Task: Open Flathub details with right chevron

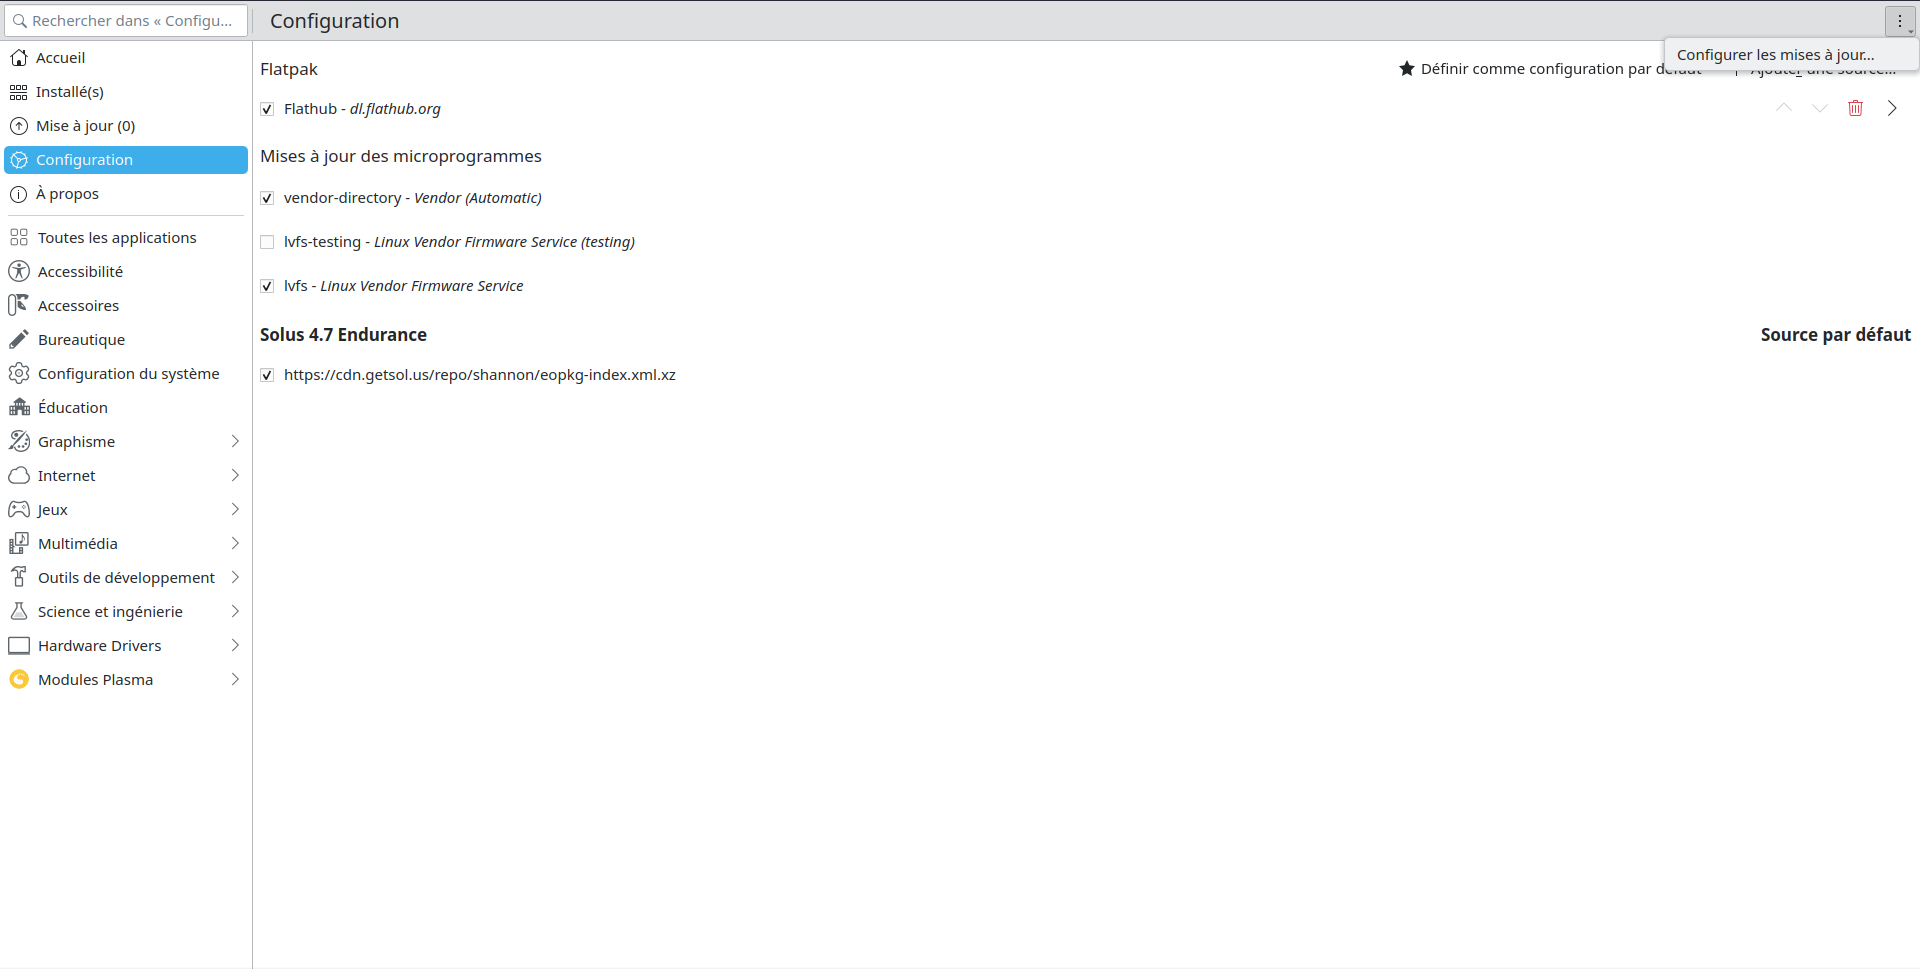Action: tap(1891, 108)
